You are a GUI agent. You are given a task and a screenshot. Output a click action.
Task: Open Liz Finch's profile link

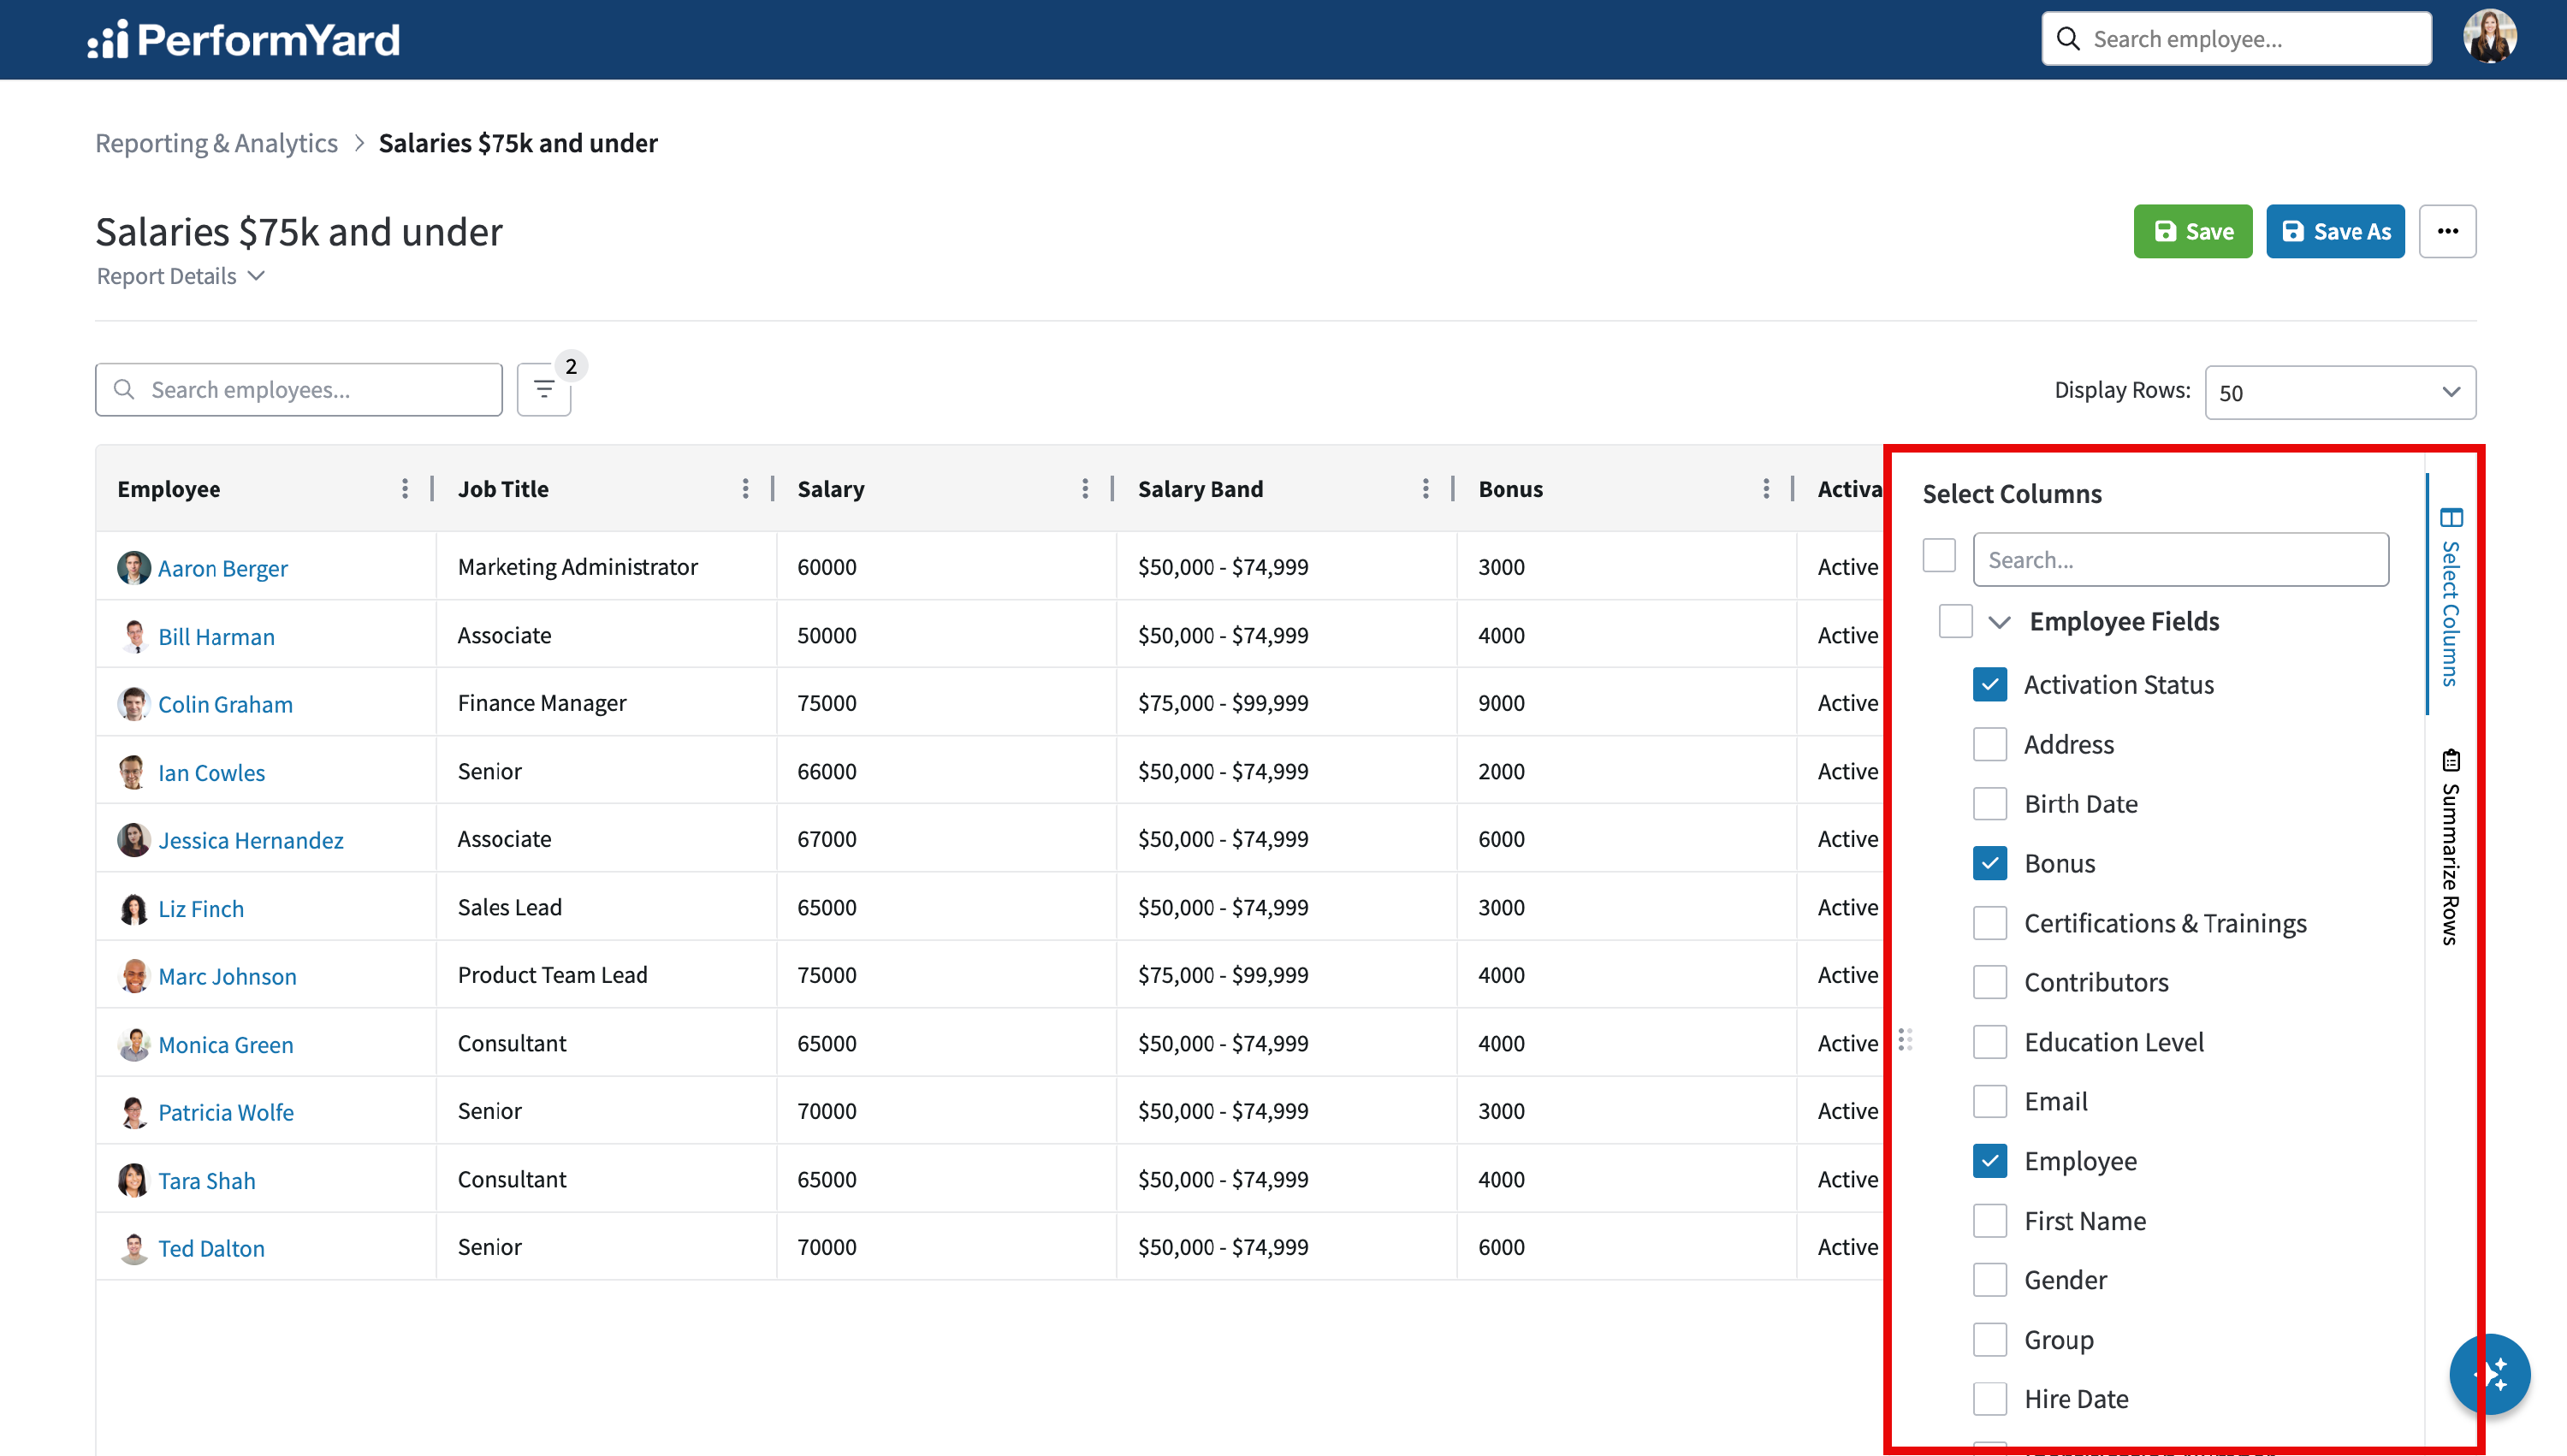201,909
